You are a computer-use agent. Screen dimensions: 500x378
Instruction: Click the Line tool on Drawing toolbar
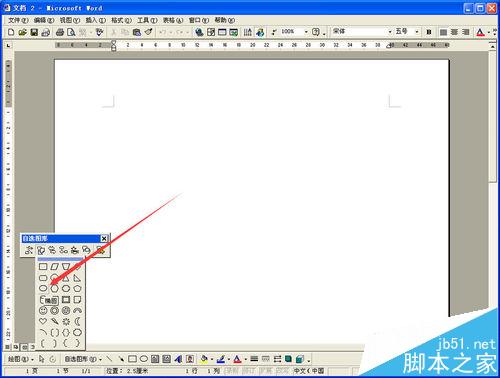109,359
